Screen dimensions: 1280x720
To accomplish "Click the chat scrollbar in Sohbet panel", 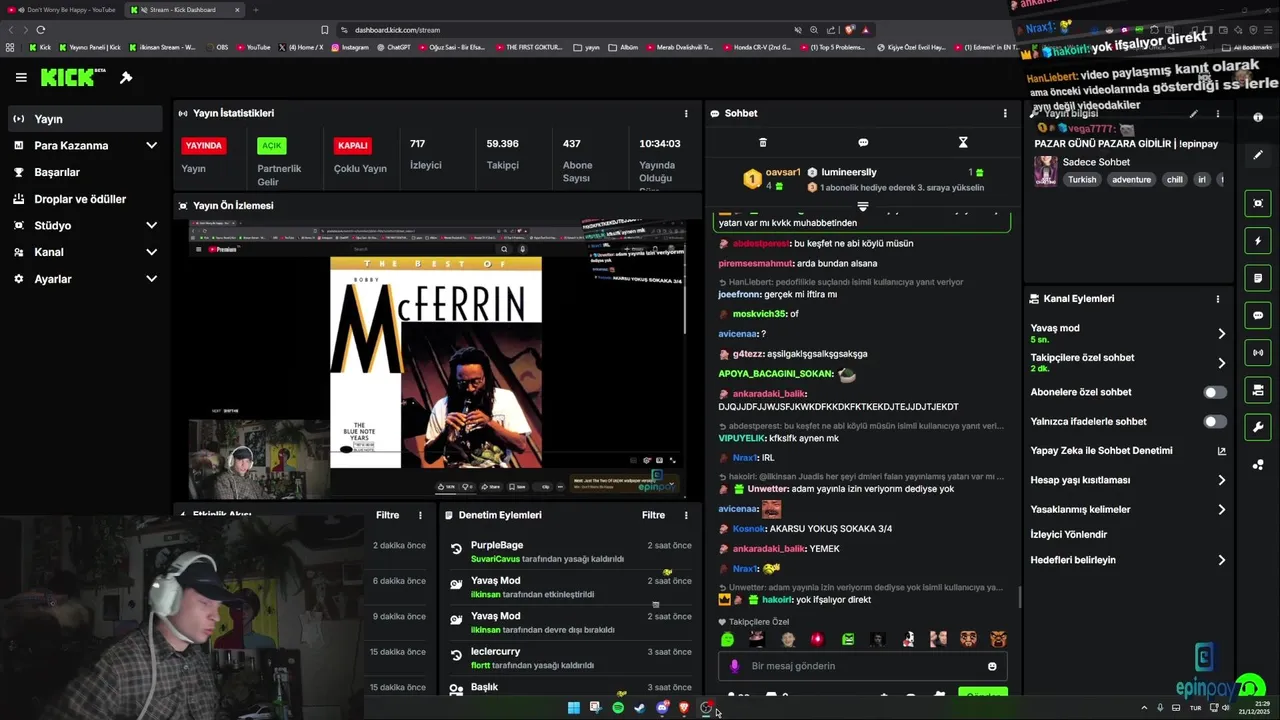I will tap(1020, 597).
